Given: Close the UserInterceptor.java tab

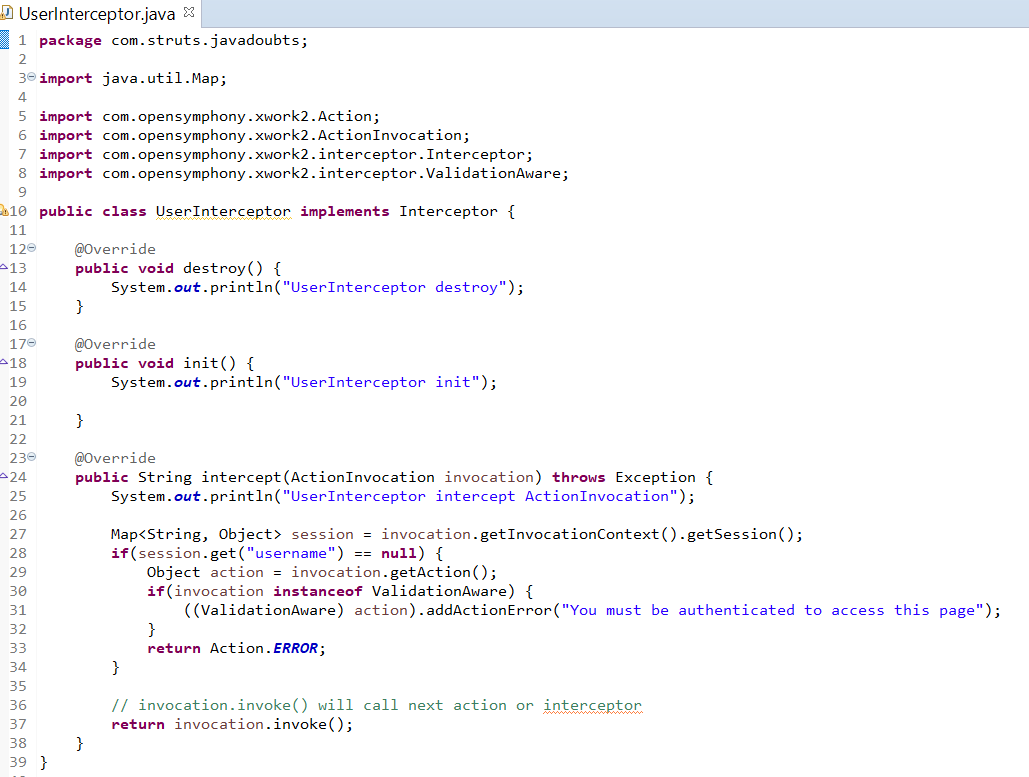Looking at the screenshot, I should tap(187, 14).
